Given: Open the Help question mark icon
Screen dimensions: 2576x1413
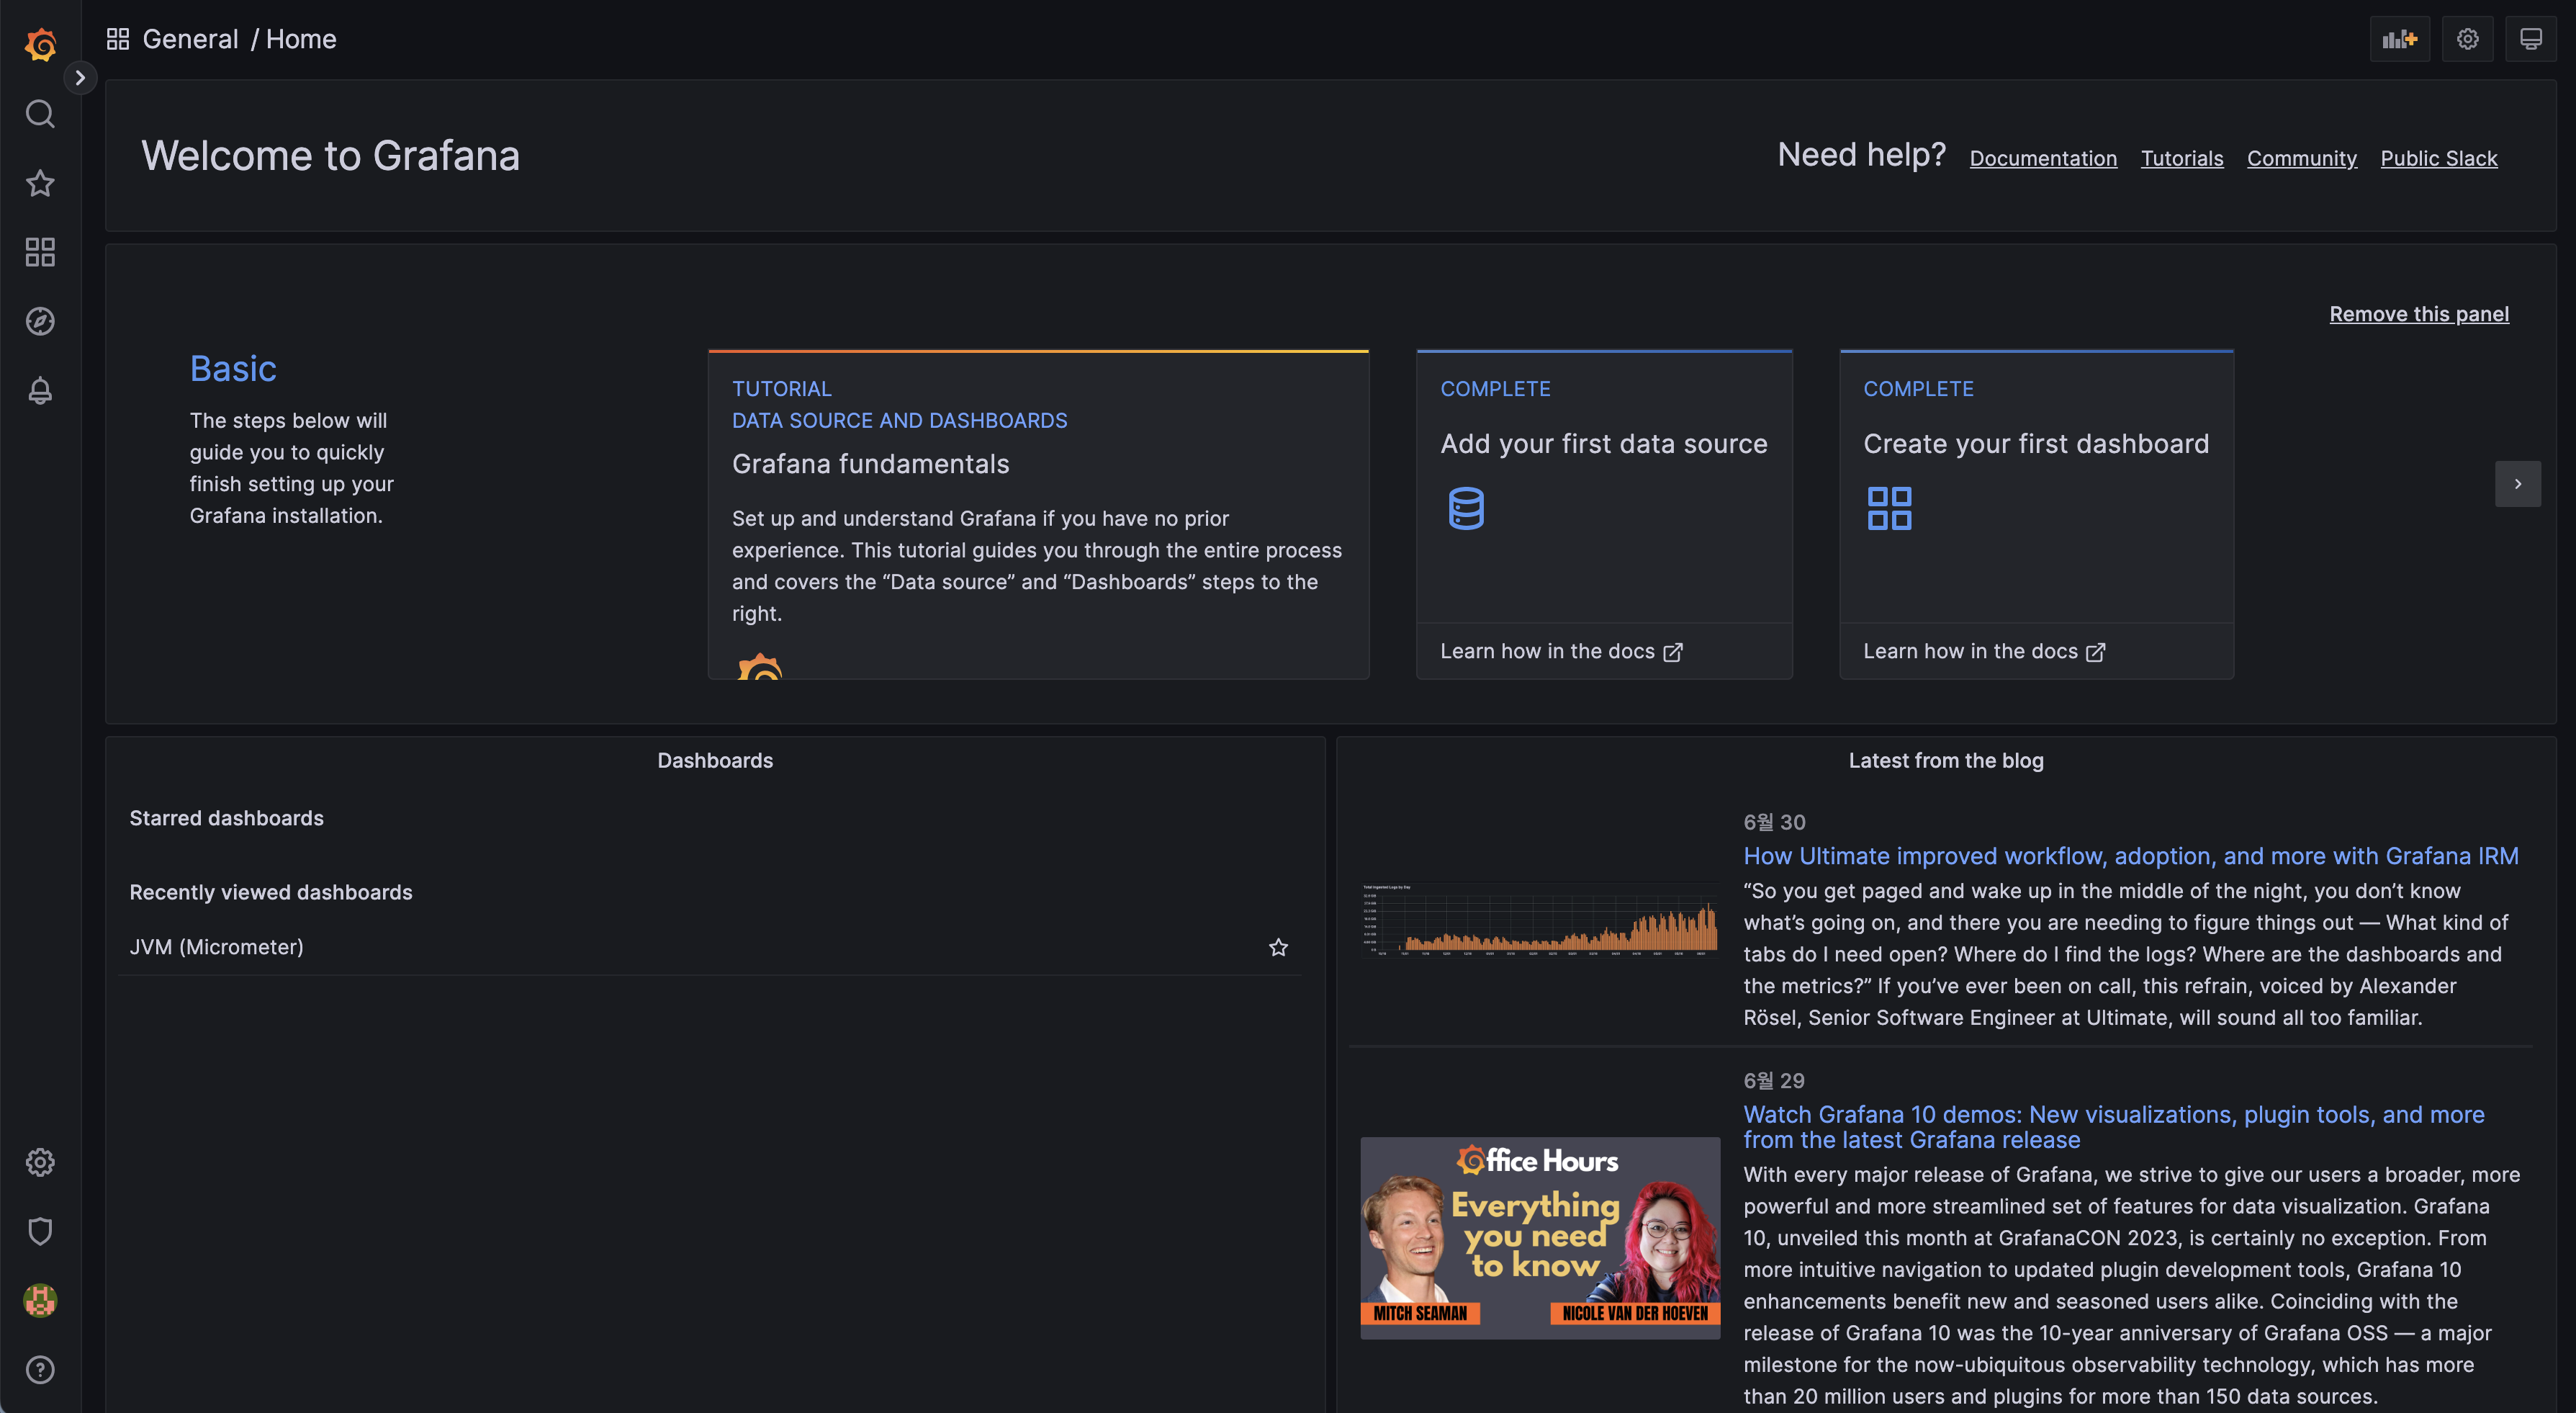Looking at the screenshot, I should click(40, 1369).
